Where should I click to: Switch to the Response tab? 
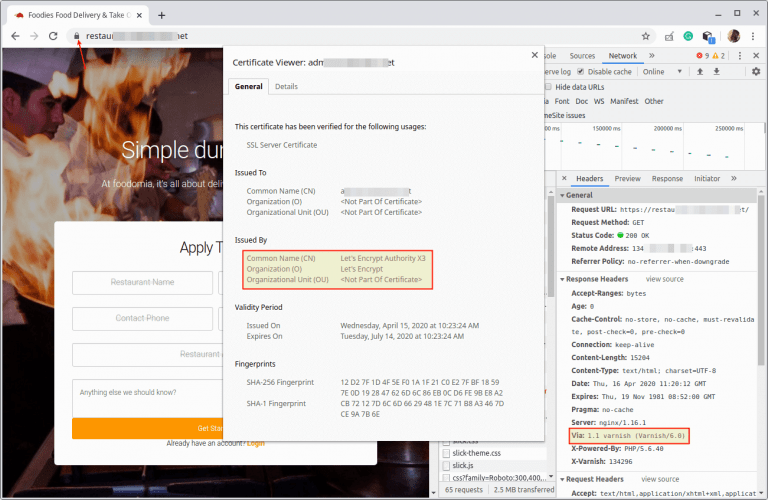click(x=667, y=178)
